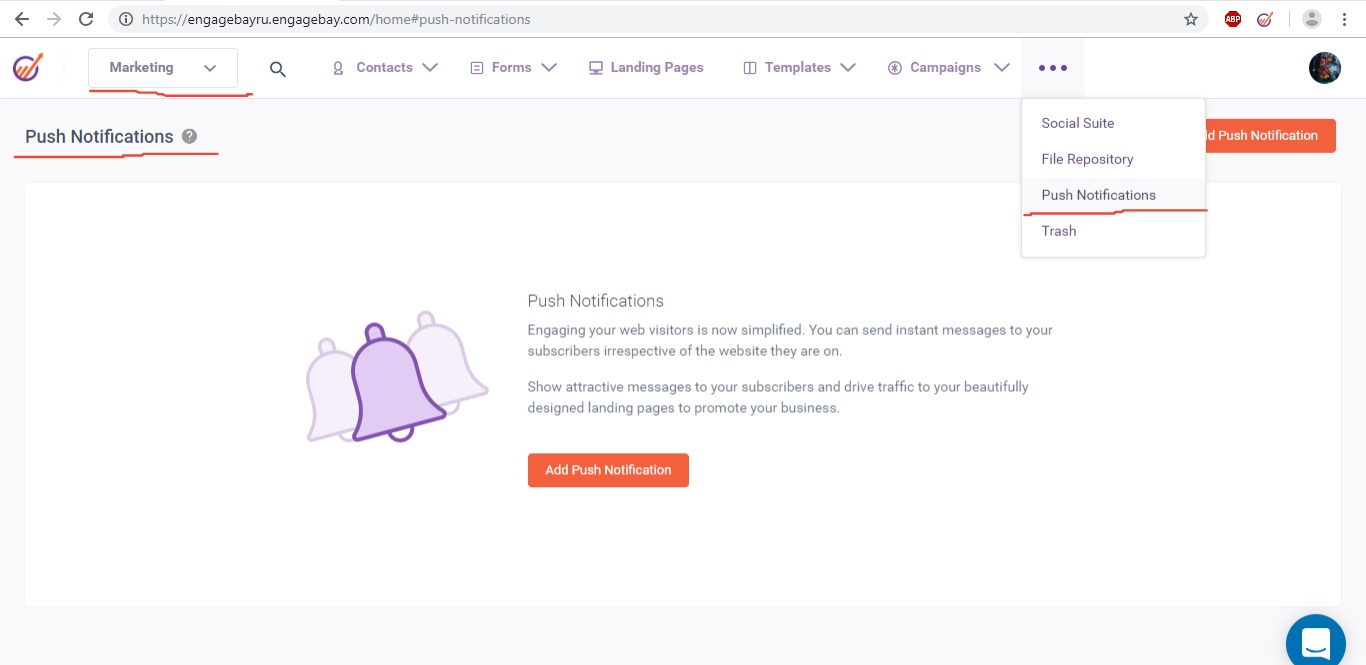Viewport: 1366px width, 665px height.
Task: Click the Push Notifications help question icon
Action: pos(190,137)
